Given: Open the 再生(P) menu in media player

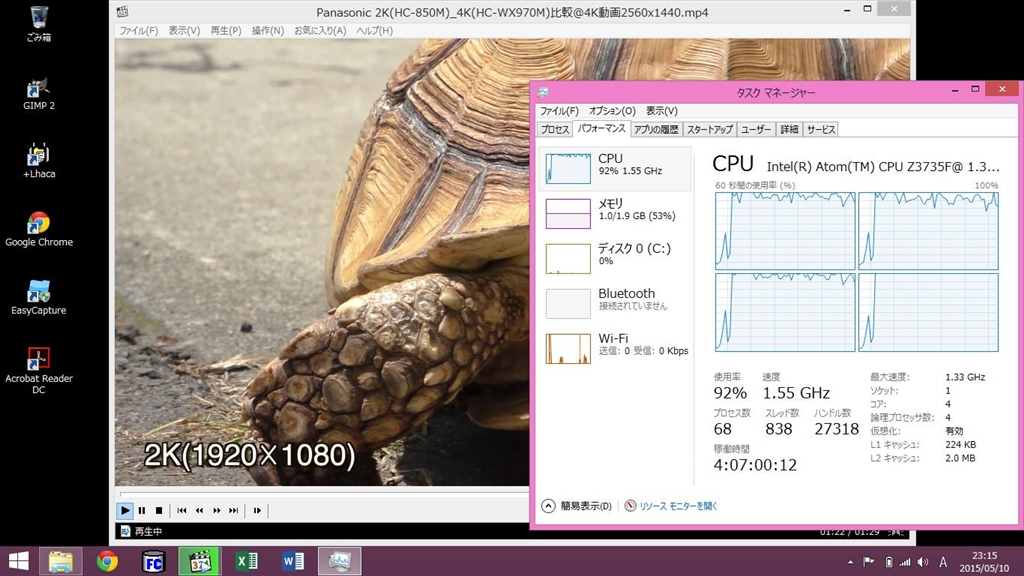Looking at the screenshot, I should [x=226, y=31].
